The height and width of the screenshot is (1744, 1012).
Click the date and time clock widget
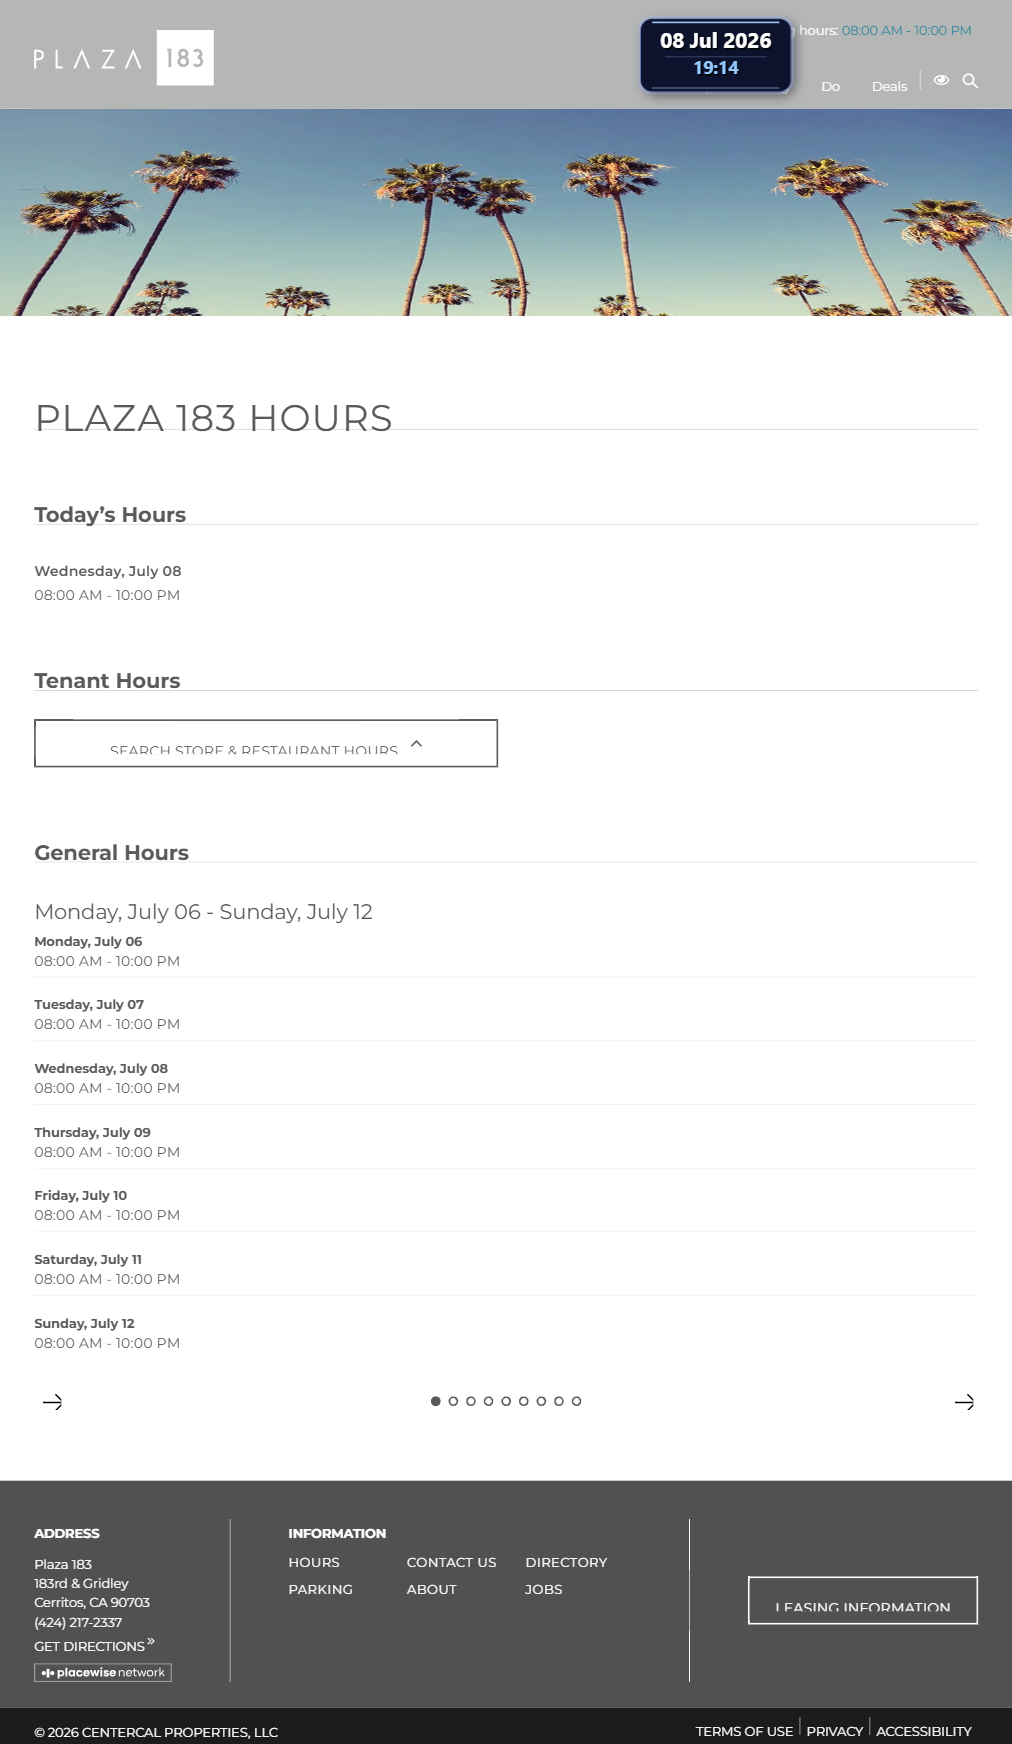click(716, 55)
